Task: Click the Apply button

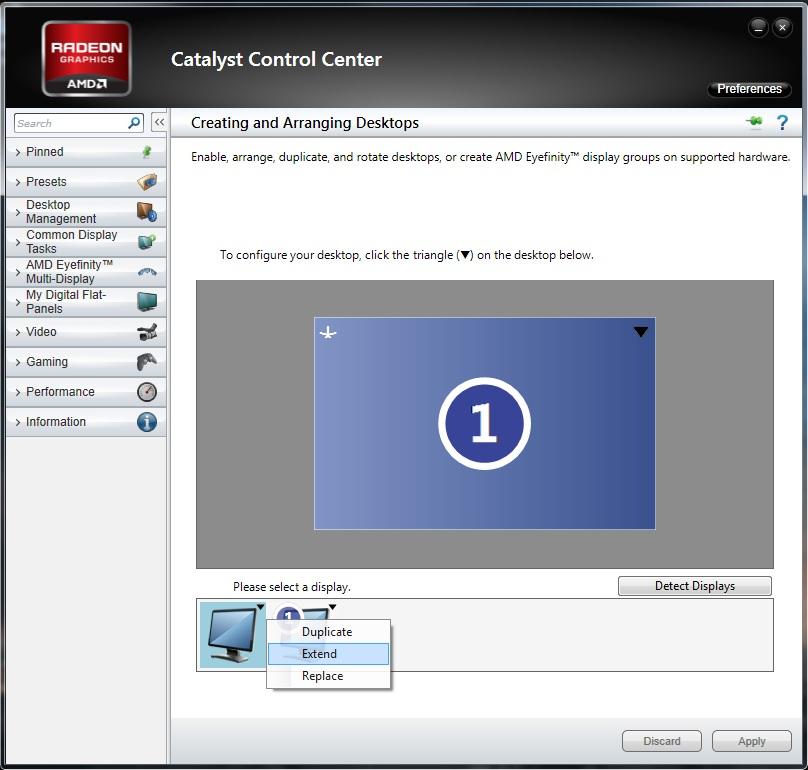Action: point(751,741)
